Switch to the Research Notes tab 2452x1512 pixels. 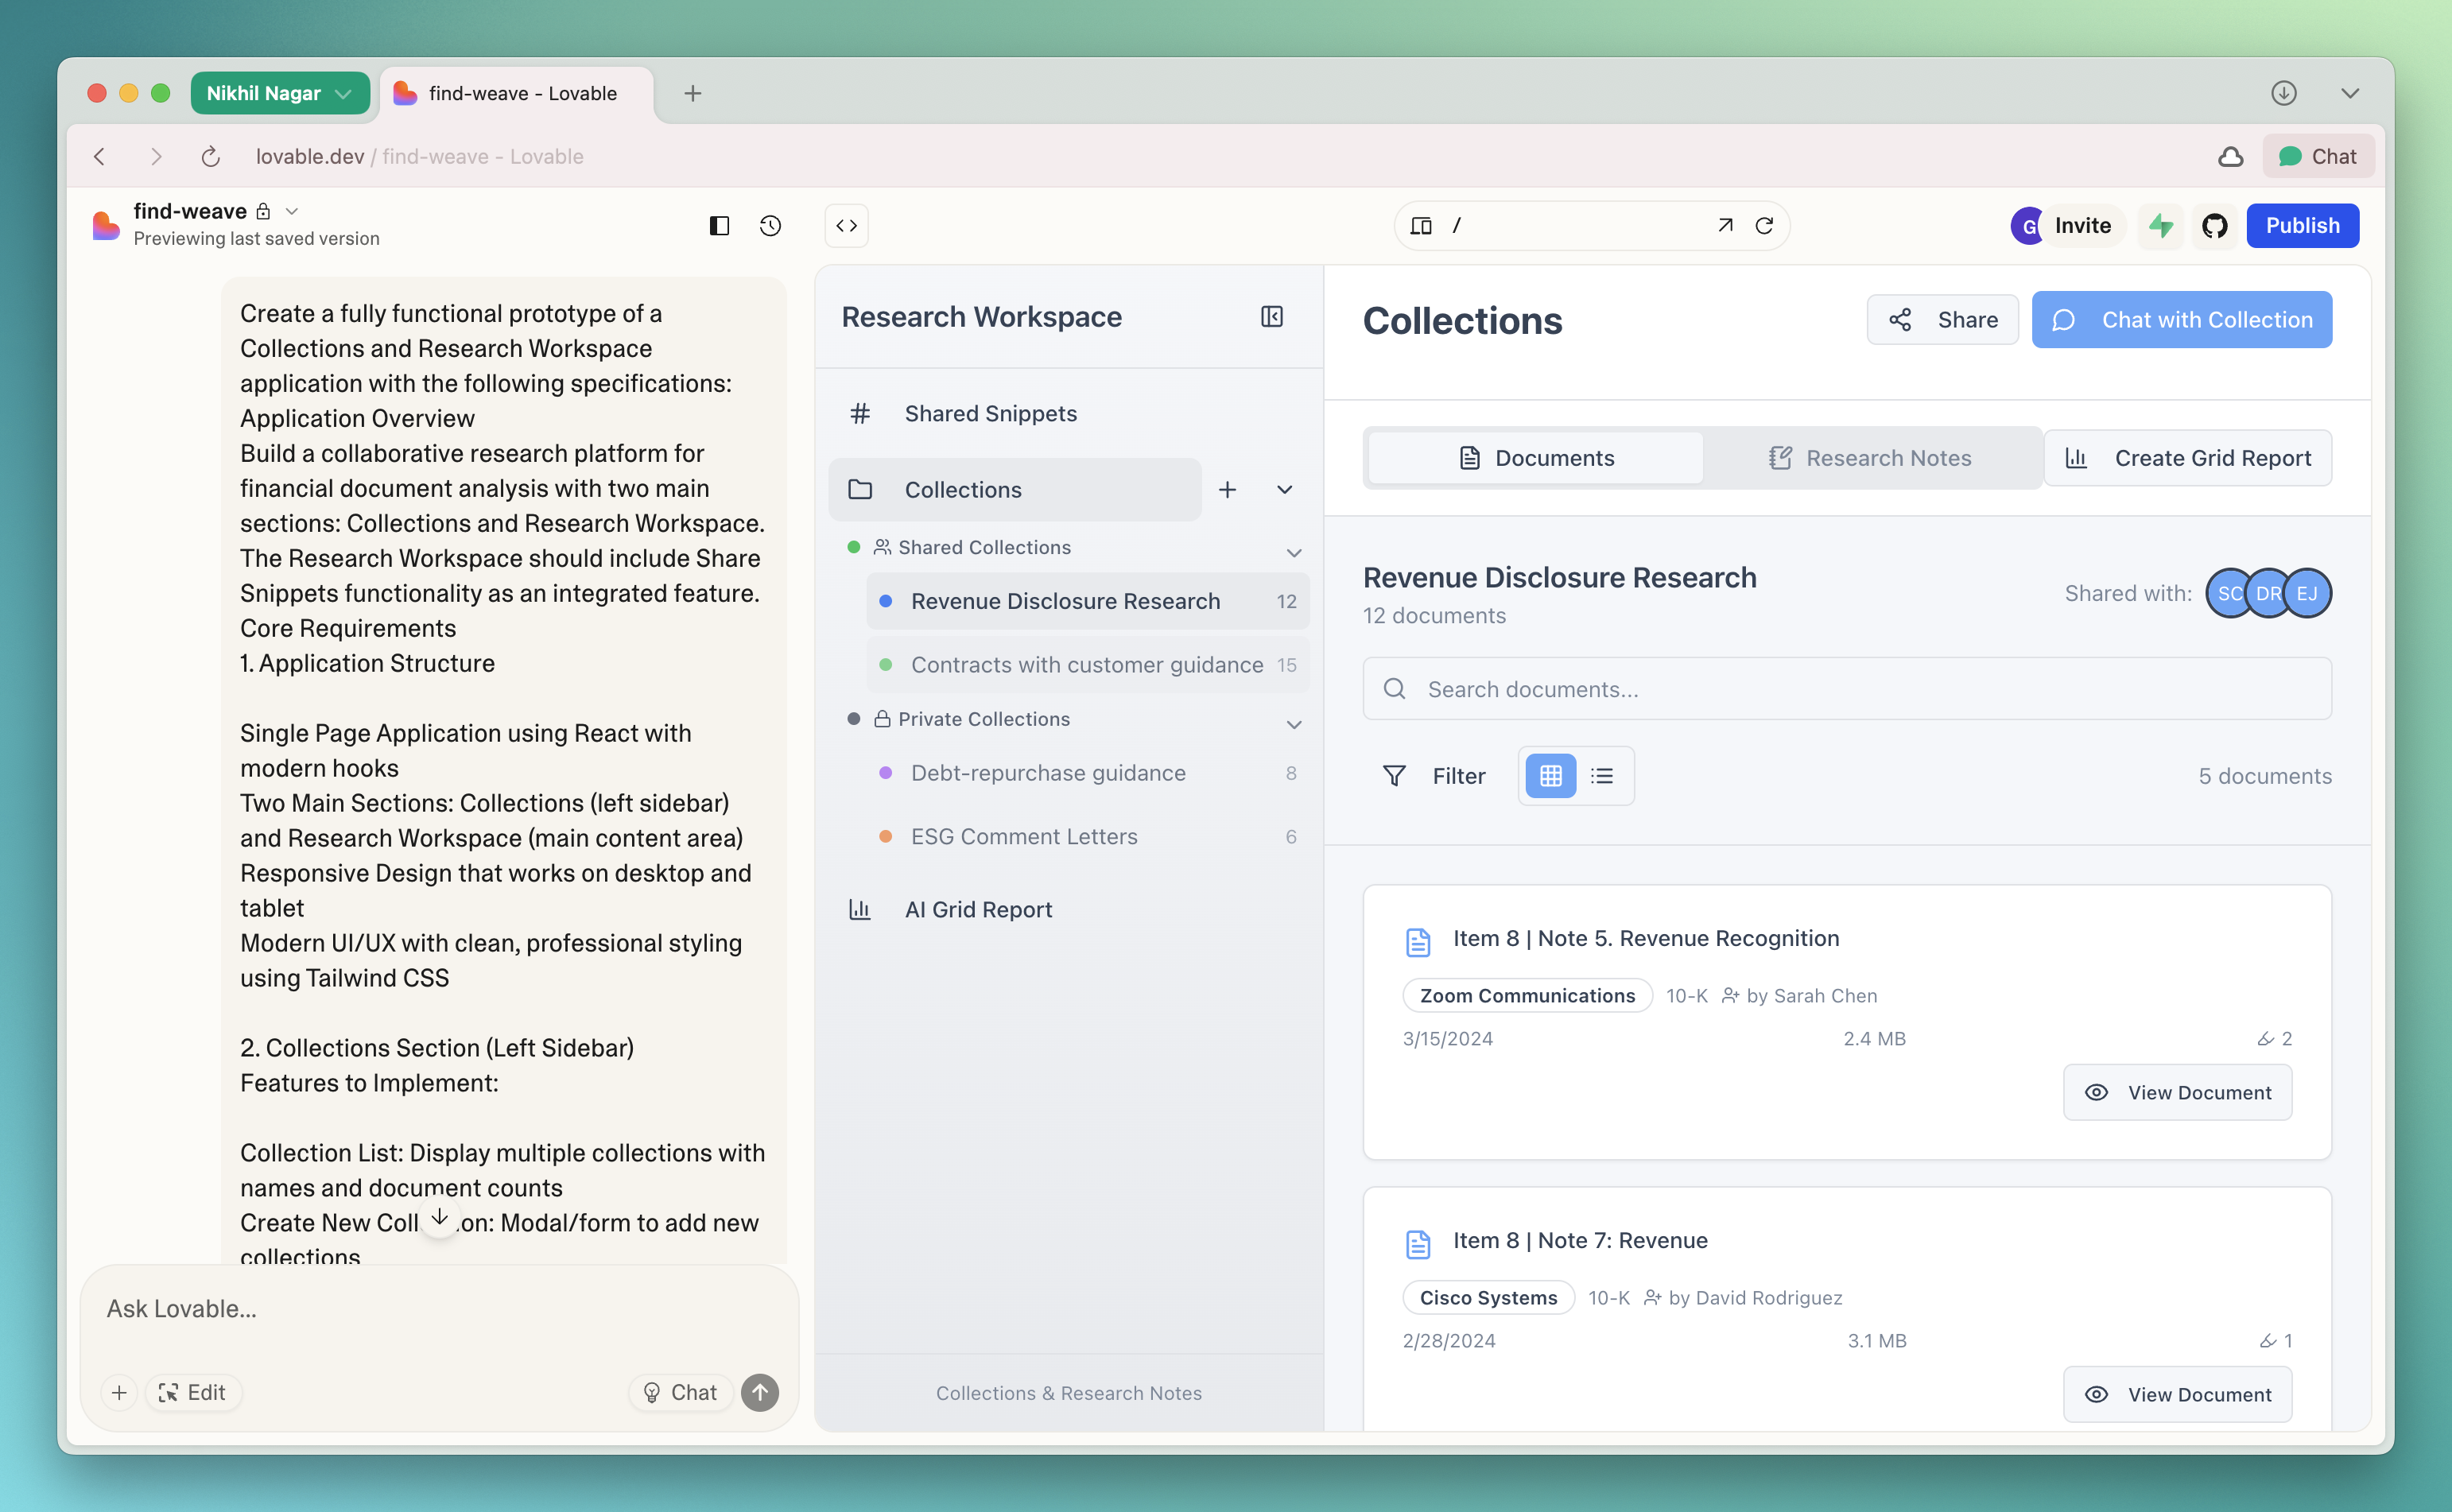[1869, 458]
